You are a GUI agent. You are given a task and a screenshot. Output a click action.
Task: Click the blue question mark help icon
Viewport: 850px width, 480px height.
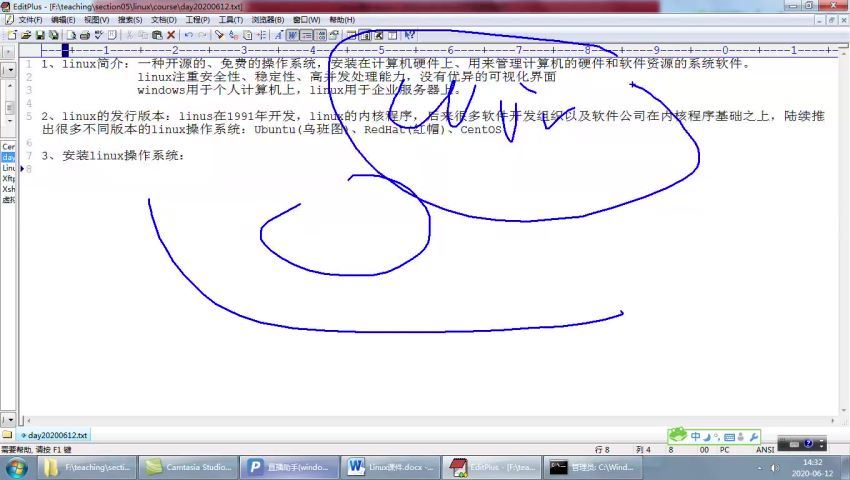(x=808, y=444)
